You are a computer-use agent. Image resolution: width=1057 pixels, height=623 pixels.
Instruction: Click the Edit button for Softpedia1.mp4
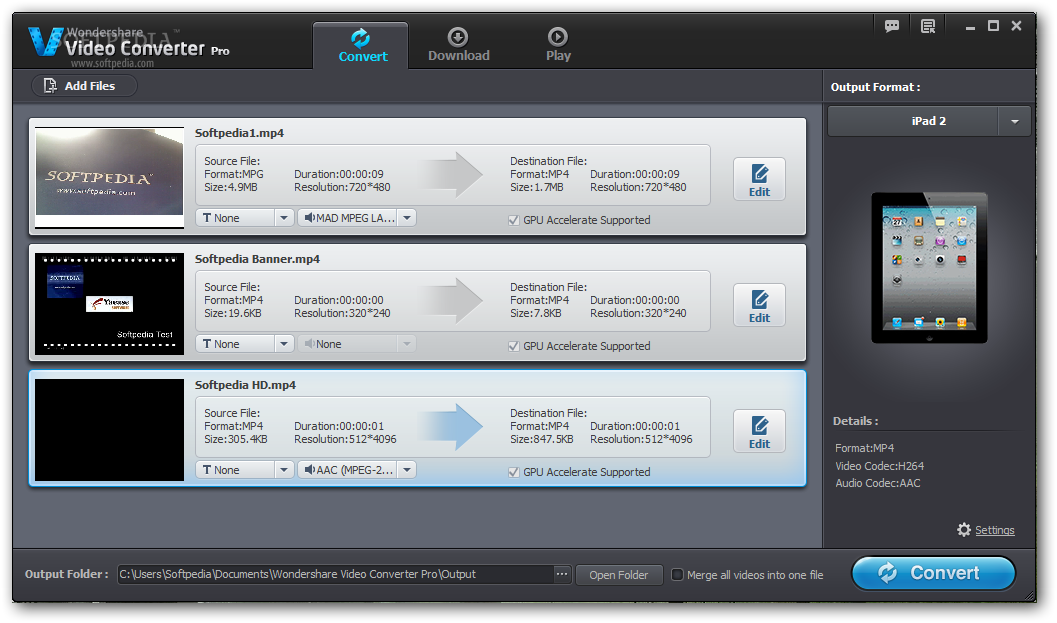tap(759, 179)
